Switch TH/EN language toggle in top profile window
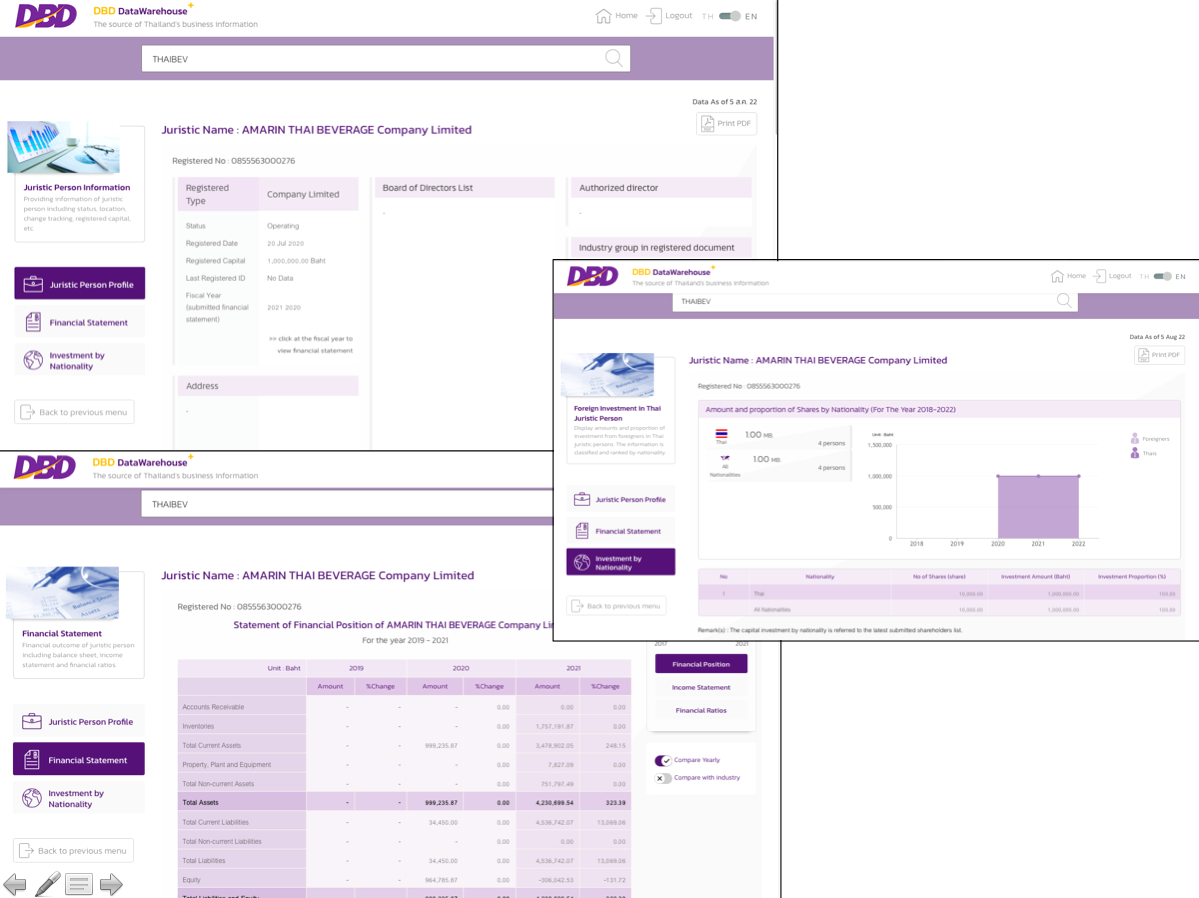This screenshot has width=1199, height=898. click(729, 16)
